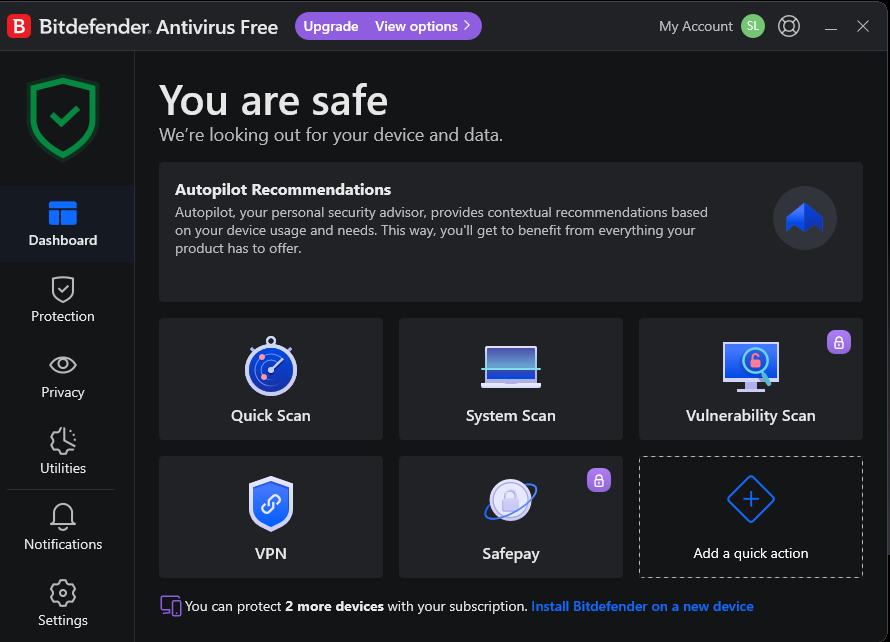Click the Upgrade button

tap(331, 26)
